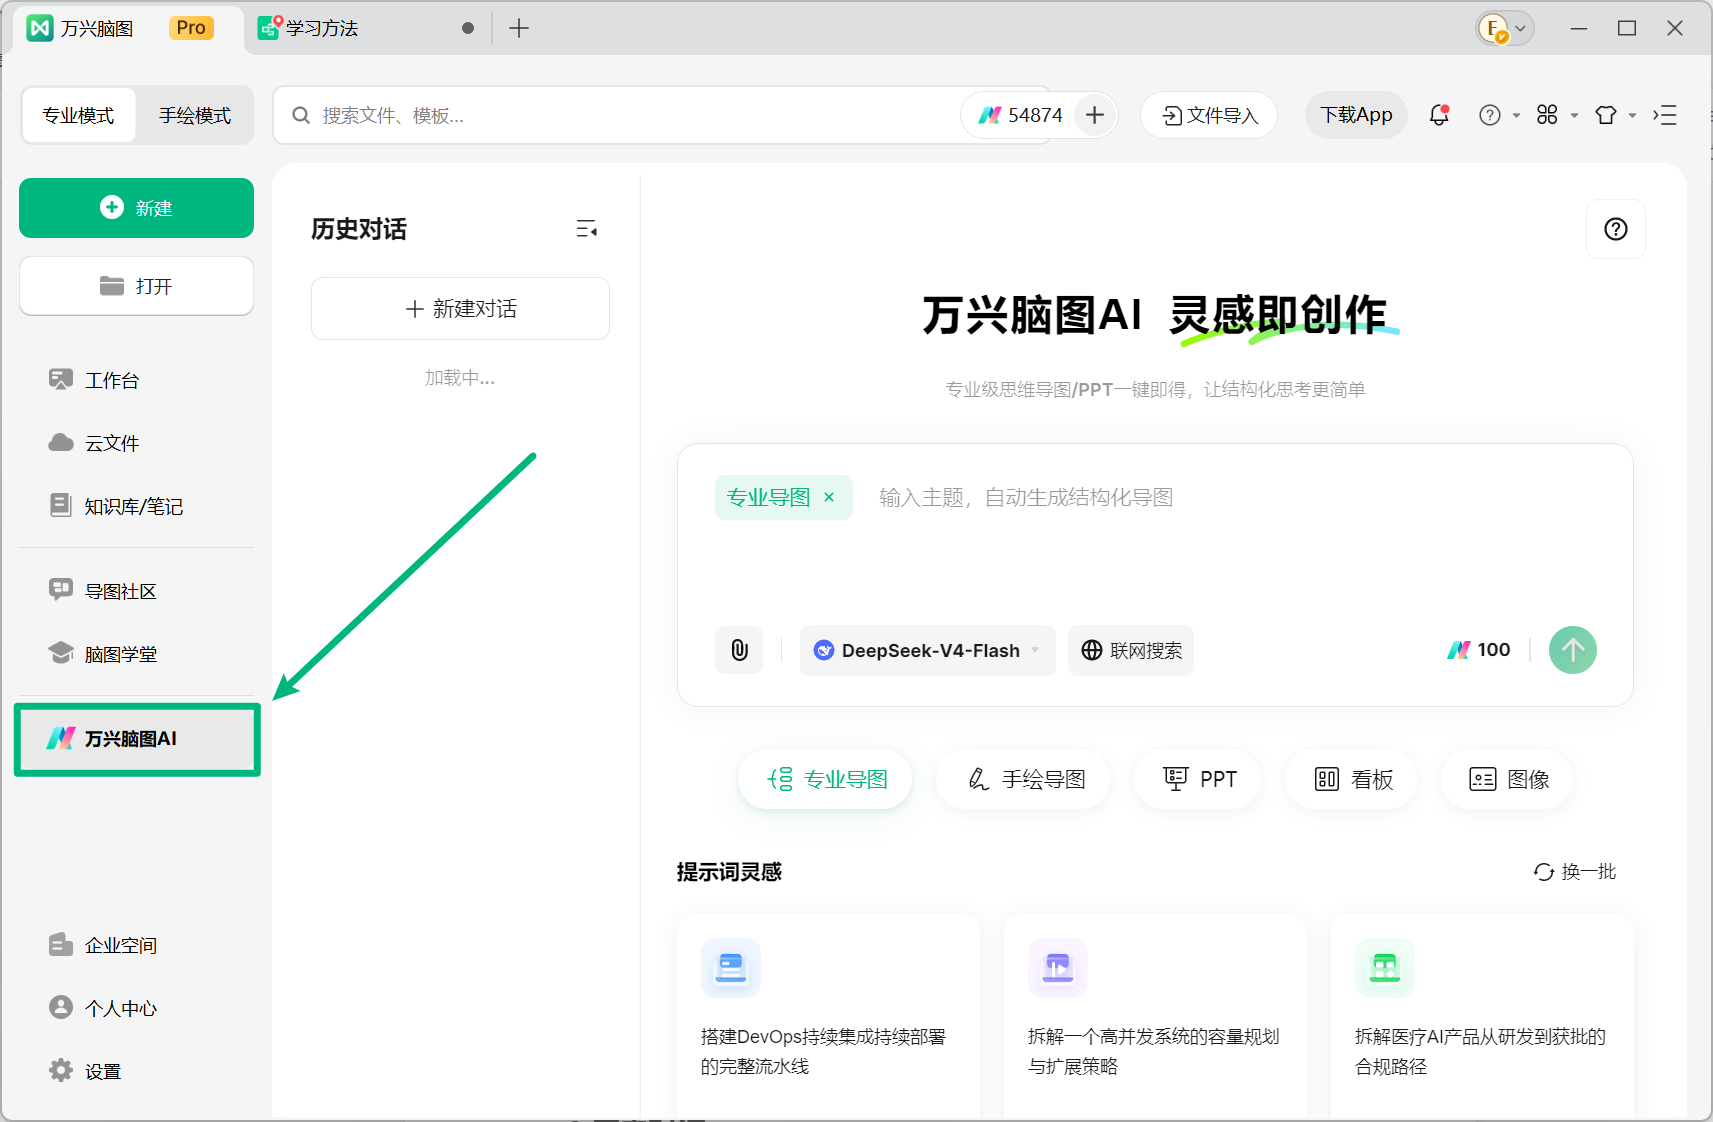The width and height of the screenshot is (1713, 1122).
Task: Click the green send arrow button
Action: click(1572, 650)
